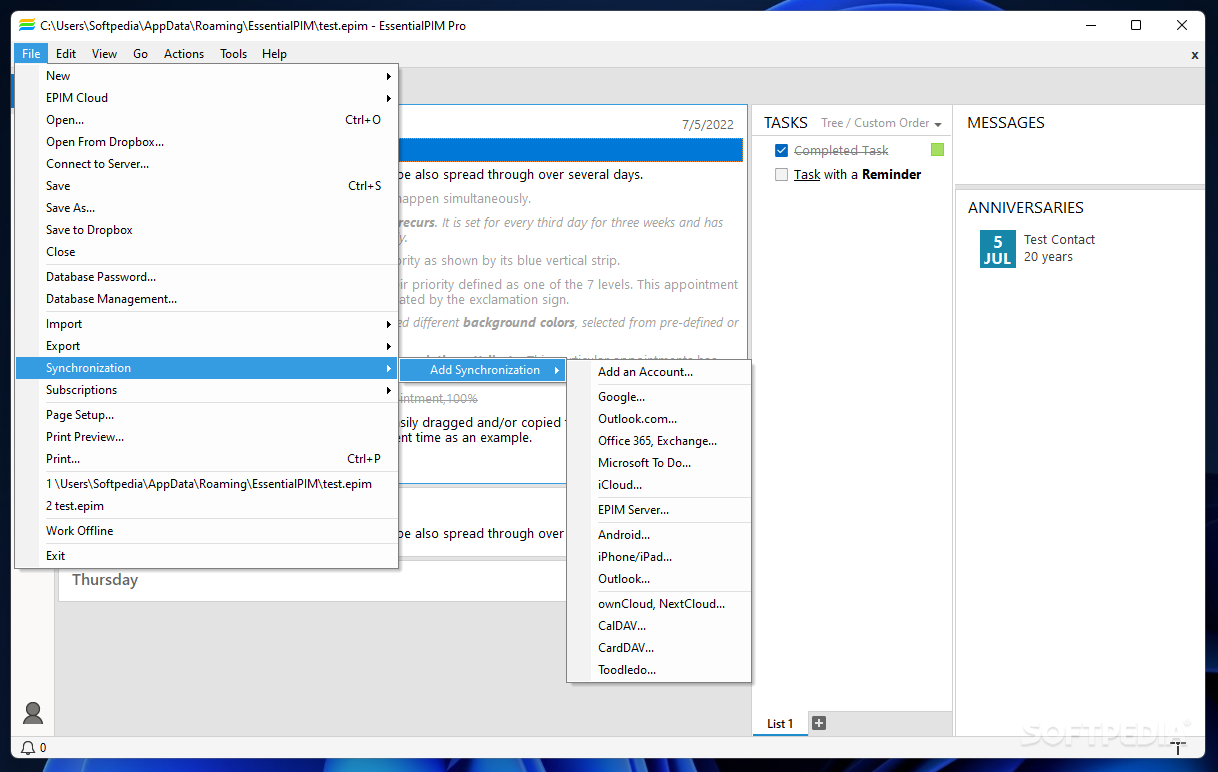Open the File menu
The height and width of the screenshot is (772, 1218).
pos(31,54)
